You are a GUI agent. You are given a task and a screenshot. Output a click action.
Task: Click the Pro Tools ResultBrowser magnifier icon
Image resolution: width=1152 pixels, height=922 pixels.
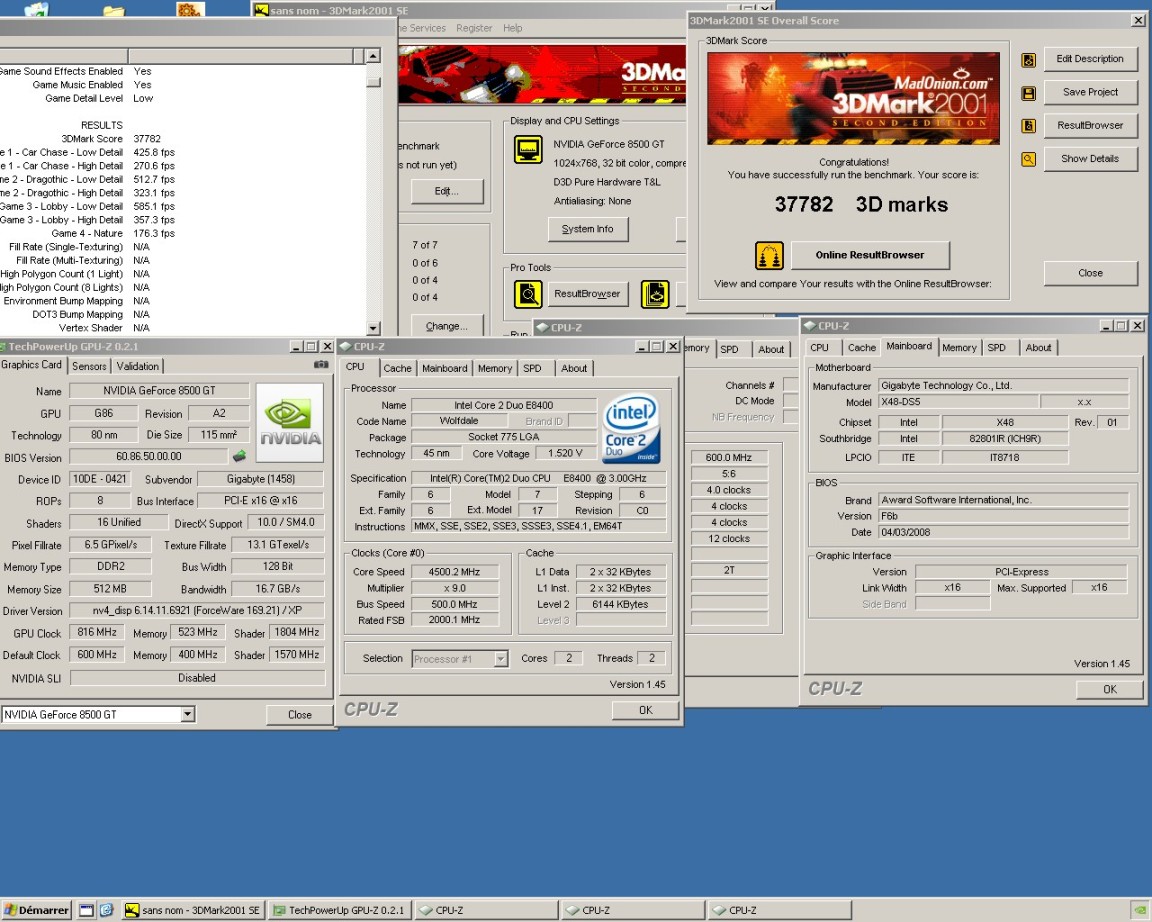coord(528,295)
